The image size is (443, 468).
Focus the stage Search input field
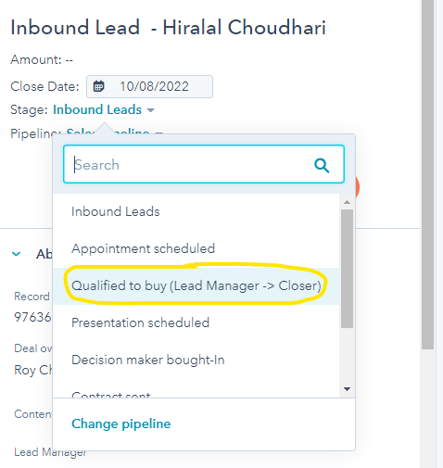[204, 164]
